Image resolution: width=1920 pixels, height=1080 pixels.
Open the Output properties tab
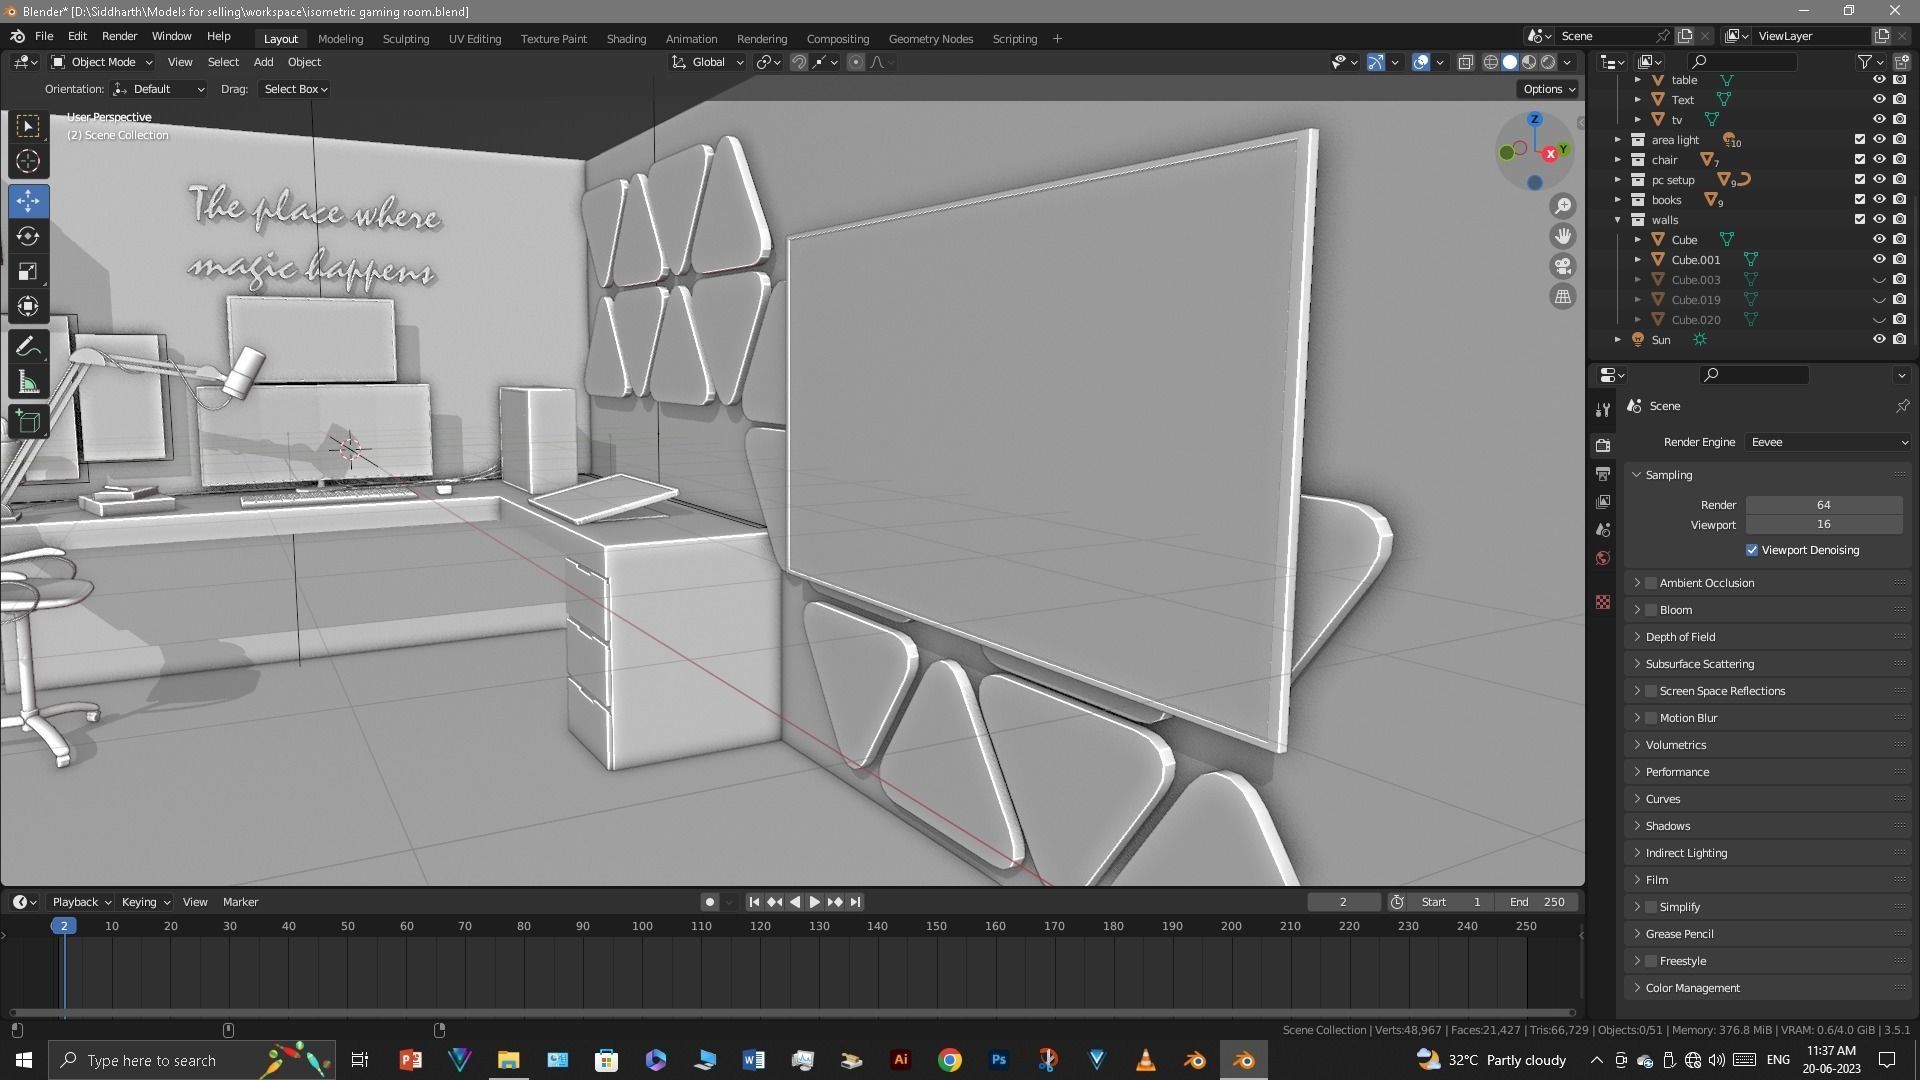pyautogui.click(x=1603, y=473)
